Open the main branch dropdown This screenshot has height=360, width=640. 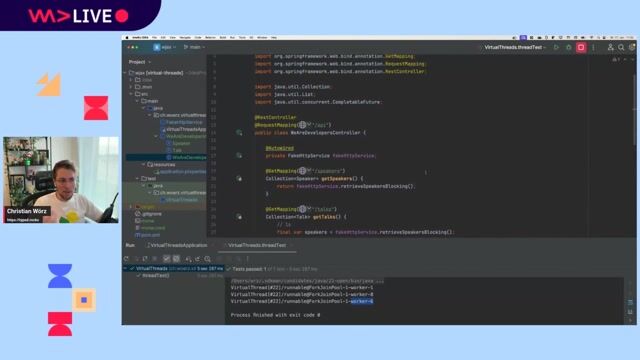pyautogui.click(x=195, y=47)
